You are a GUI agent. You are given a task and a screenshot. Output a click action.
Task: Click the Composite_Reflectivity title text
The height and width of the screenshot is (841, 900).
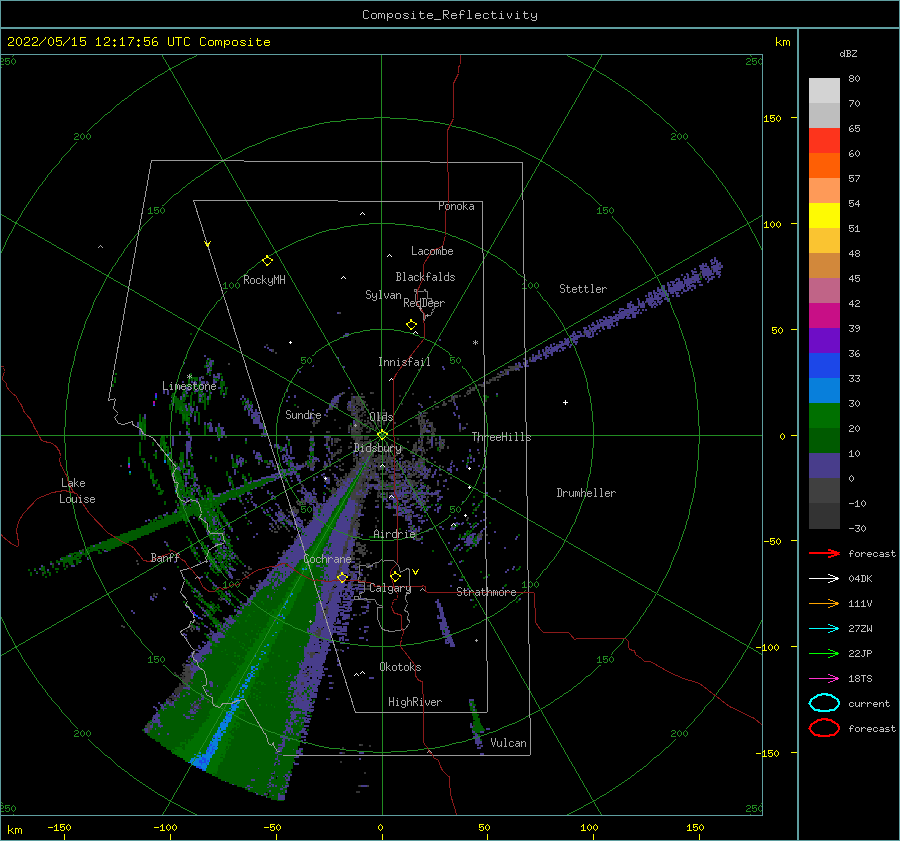[450, 15]
